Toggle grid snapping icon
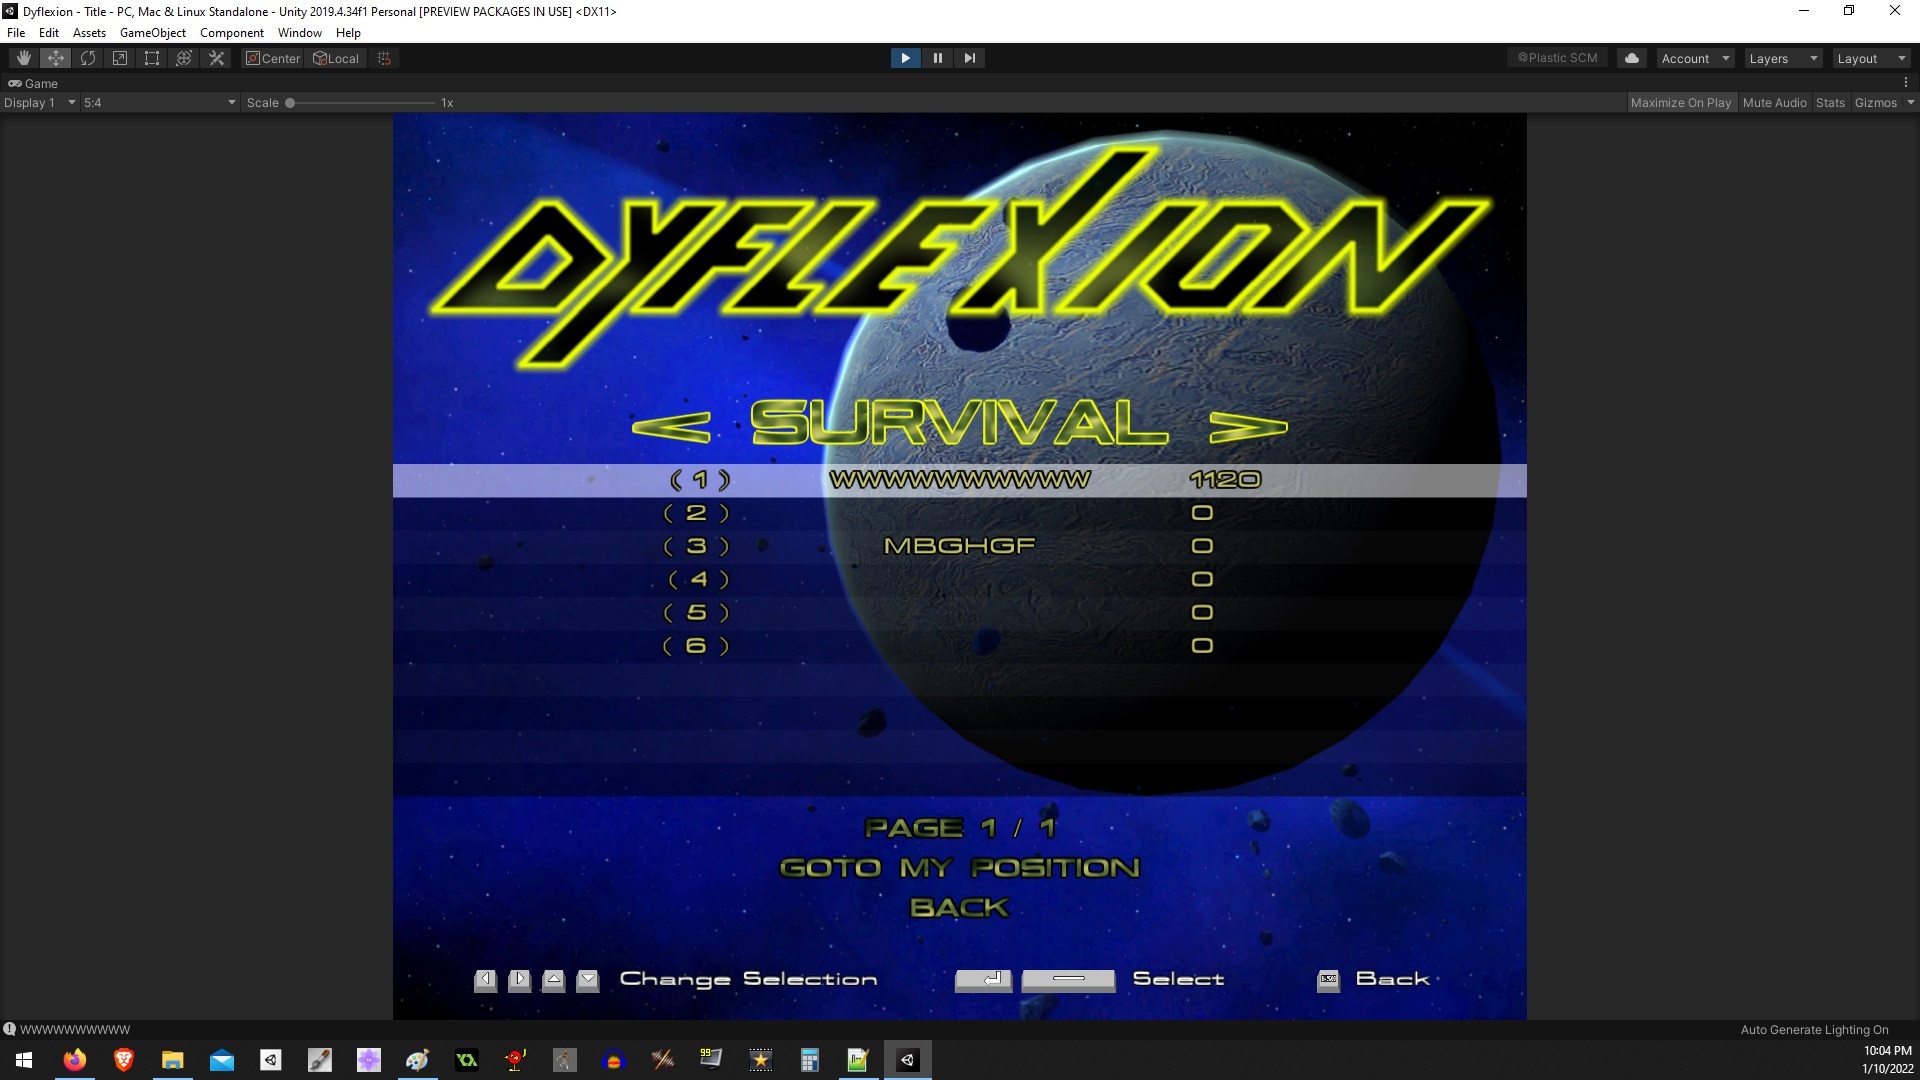This screenshot has height=1080, width=1920. 384,58
